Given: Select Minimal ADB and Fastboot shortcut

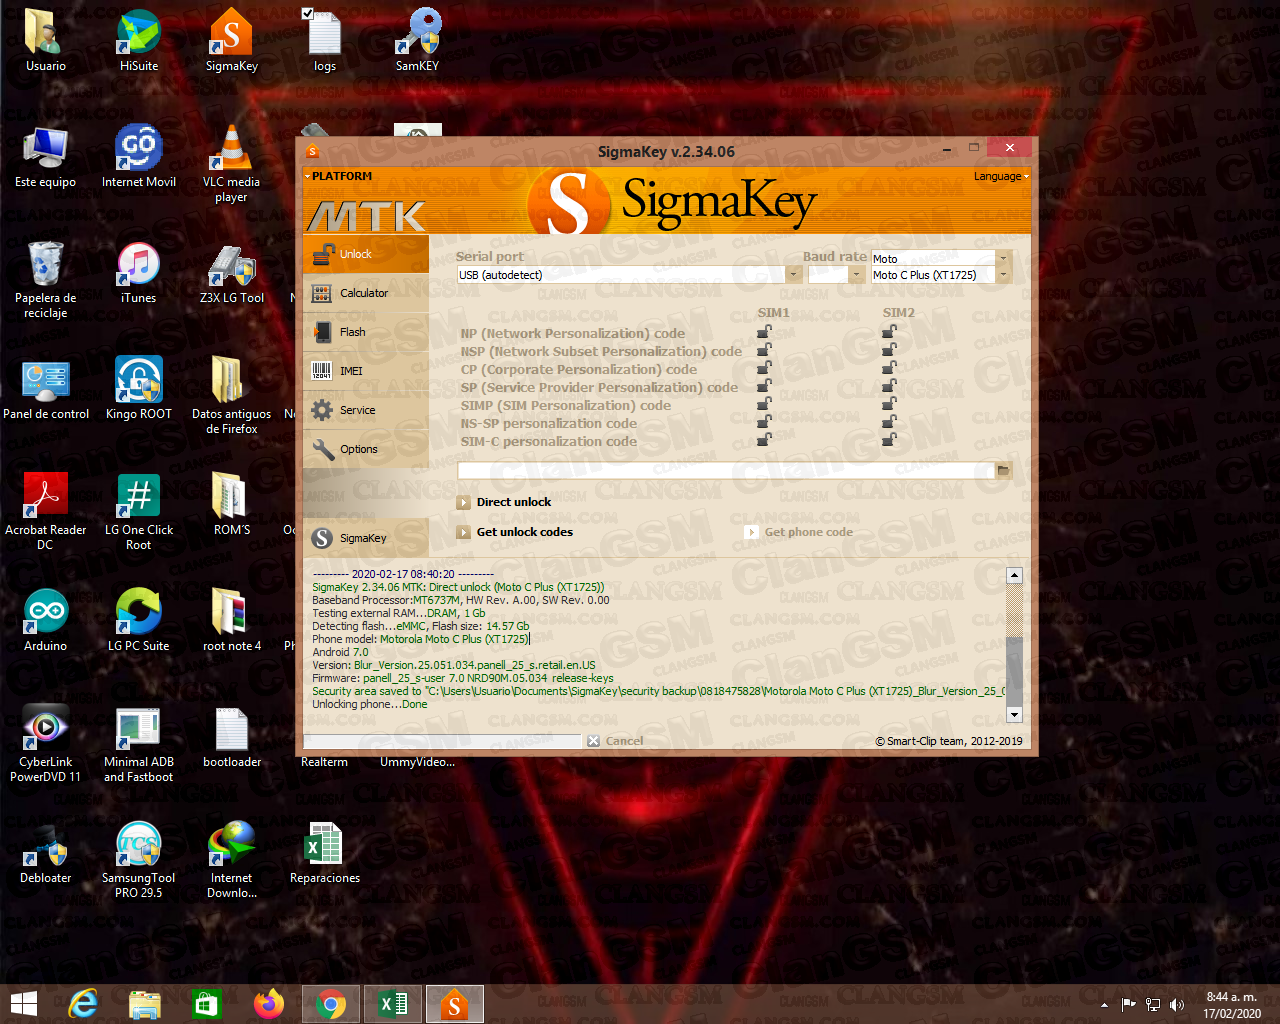Looking at the screenshot, I should point(139,745).
